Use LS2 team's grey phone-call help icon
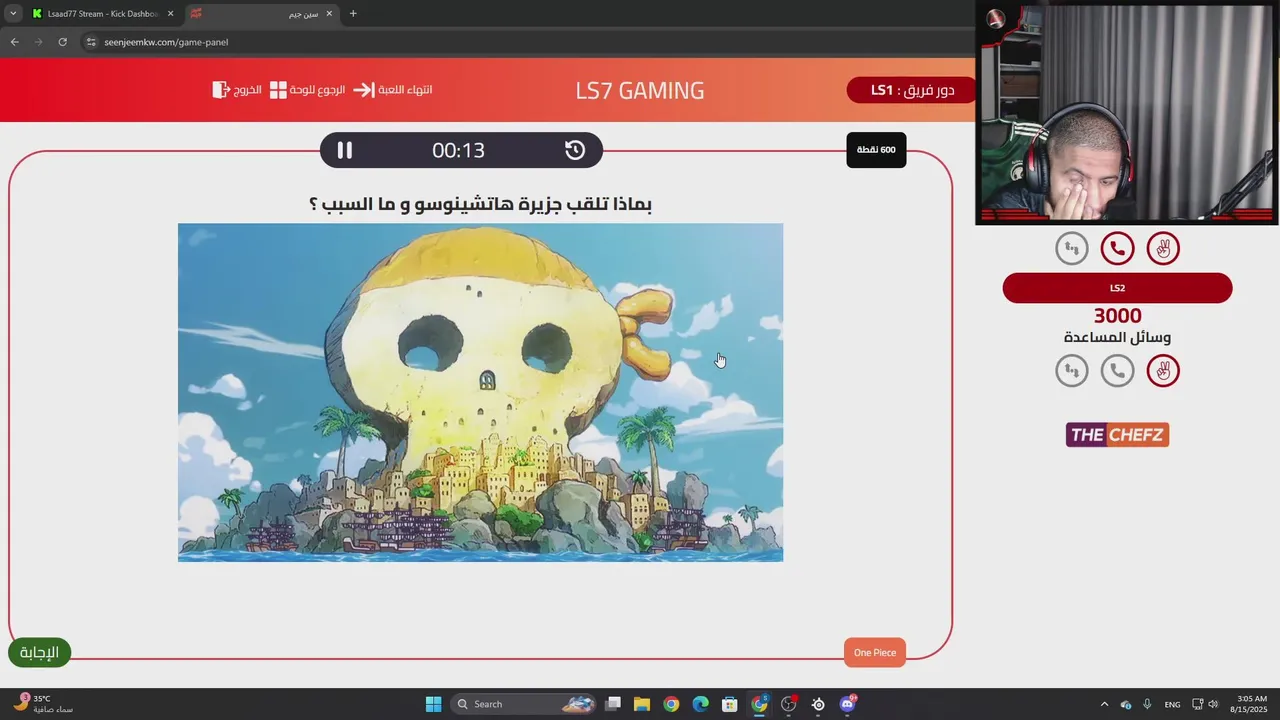1280x720 pixels. coord(1117,371)
